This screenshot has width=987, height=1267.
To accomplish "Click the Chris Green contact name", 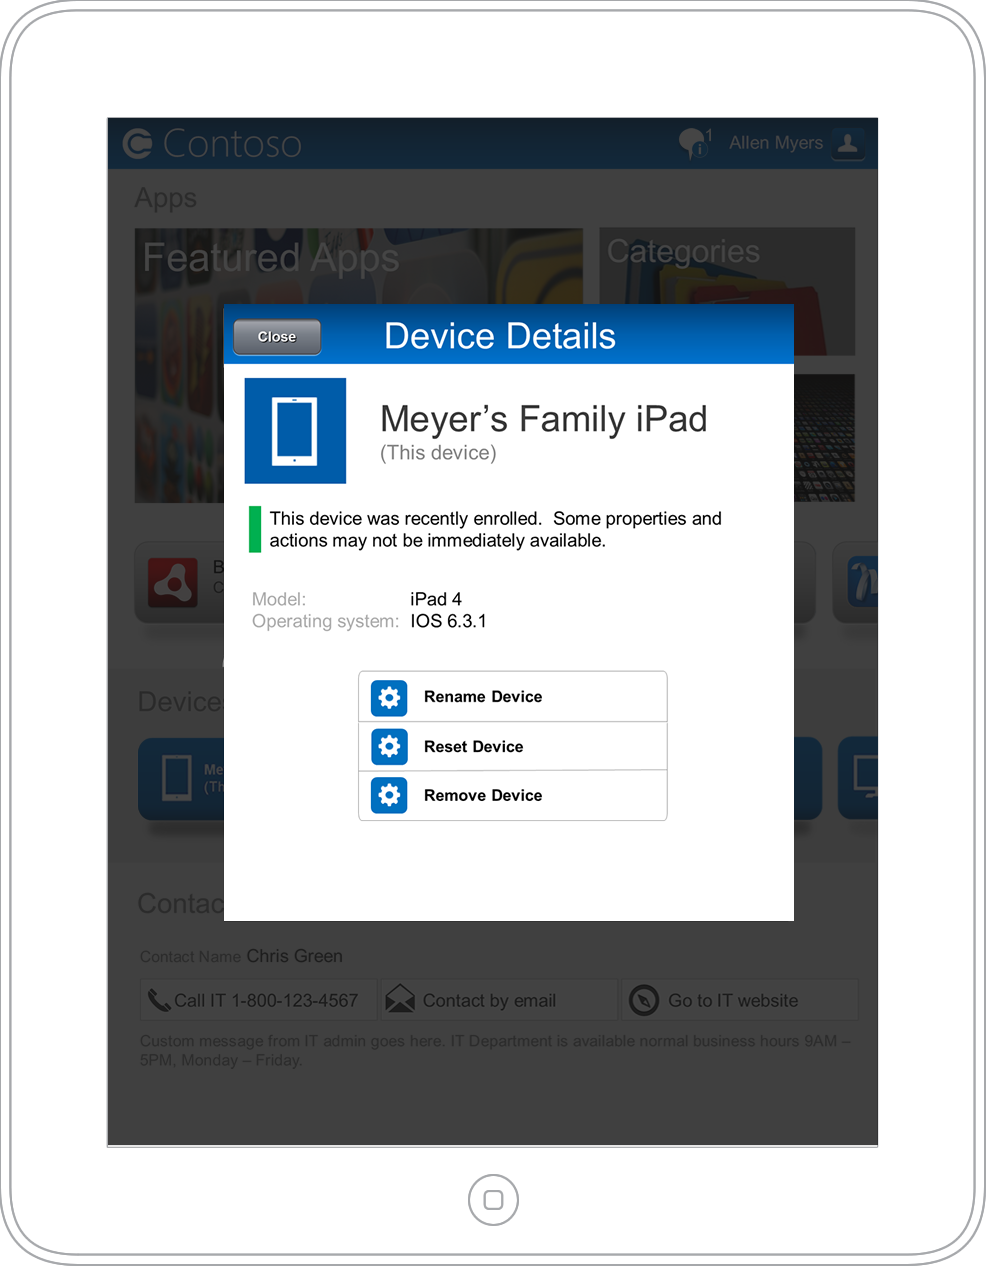I will (294, 956).
